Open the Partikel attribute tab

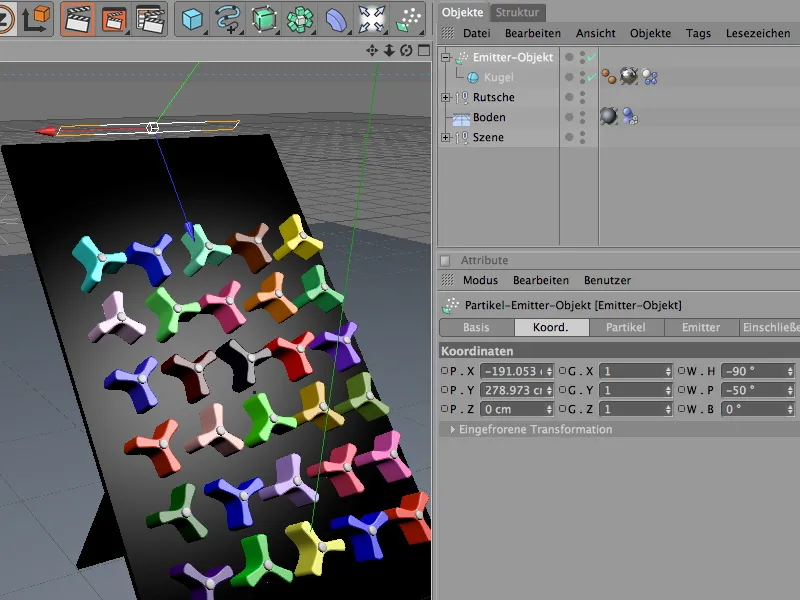(x=626, y=327)
